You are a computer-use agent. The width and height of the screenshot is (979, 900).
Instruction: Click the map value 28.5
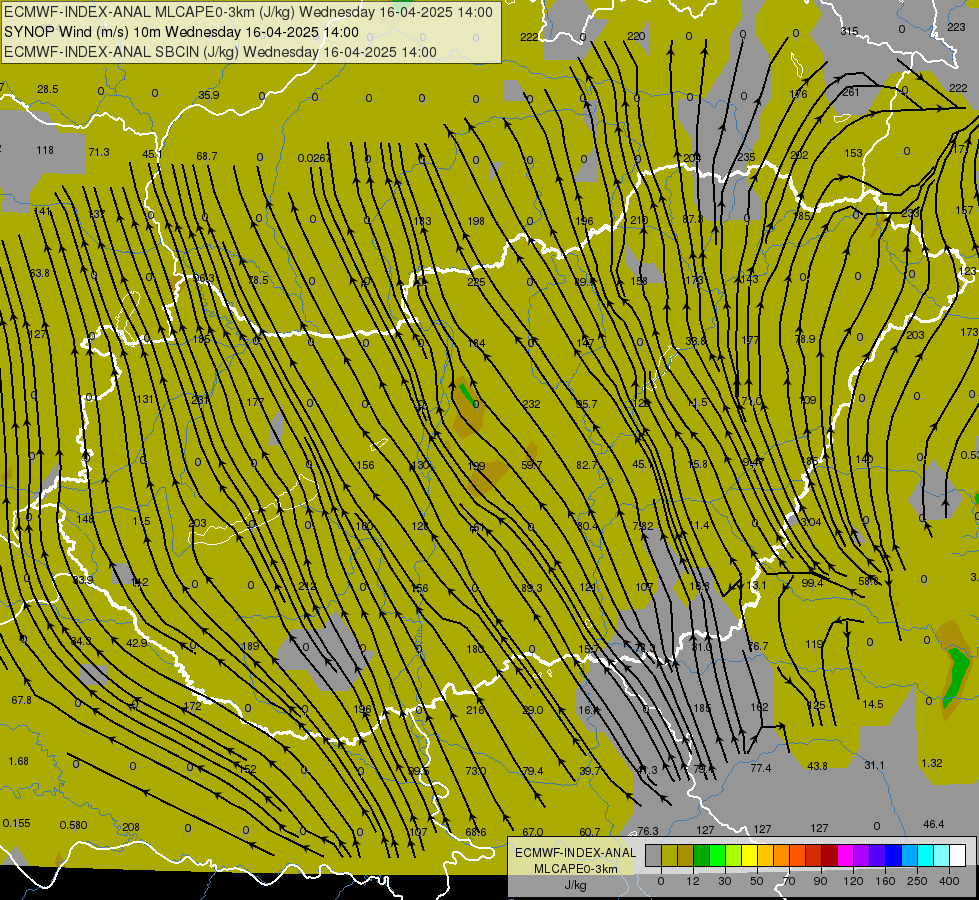[x=47, y=89]
